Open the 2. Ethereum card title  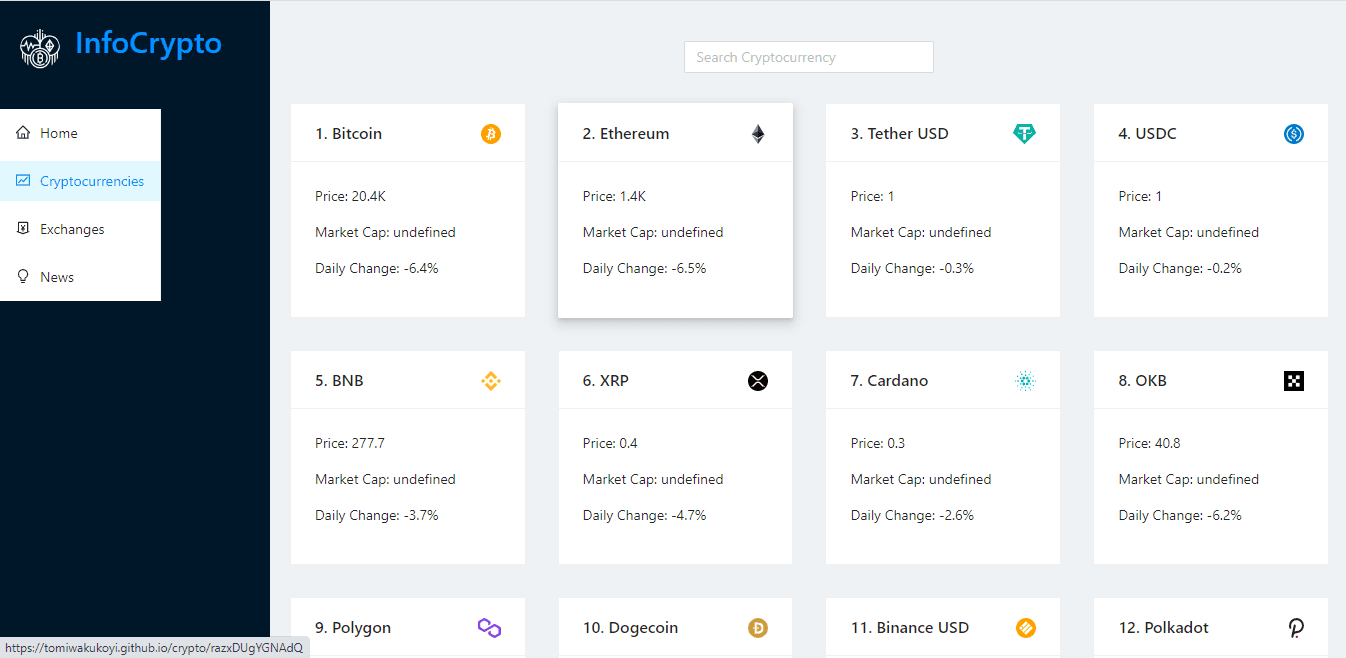[x=626, y=134]
